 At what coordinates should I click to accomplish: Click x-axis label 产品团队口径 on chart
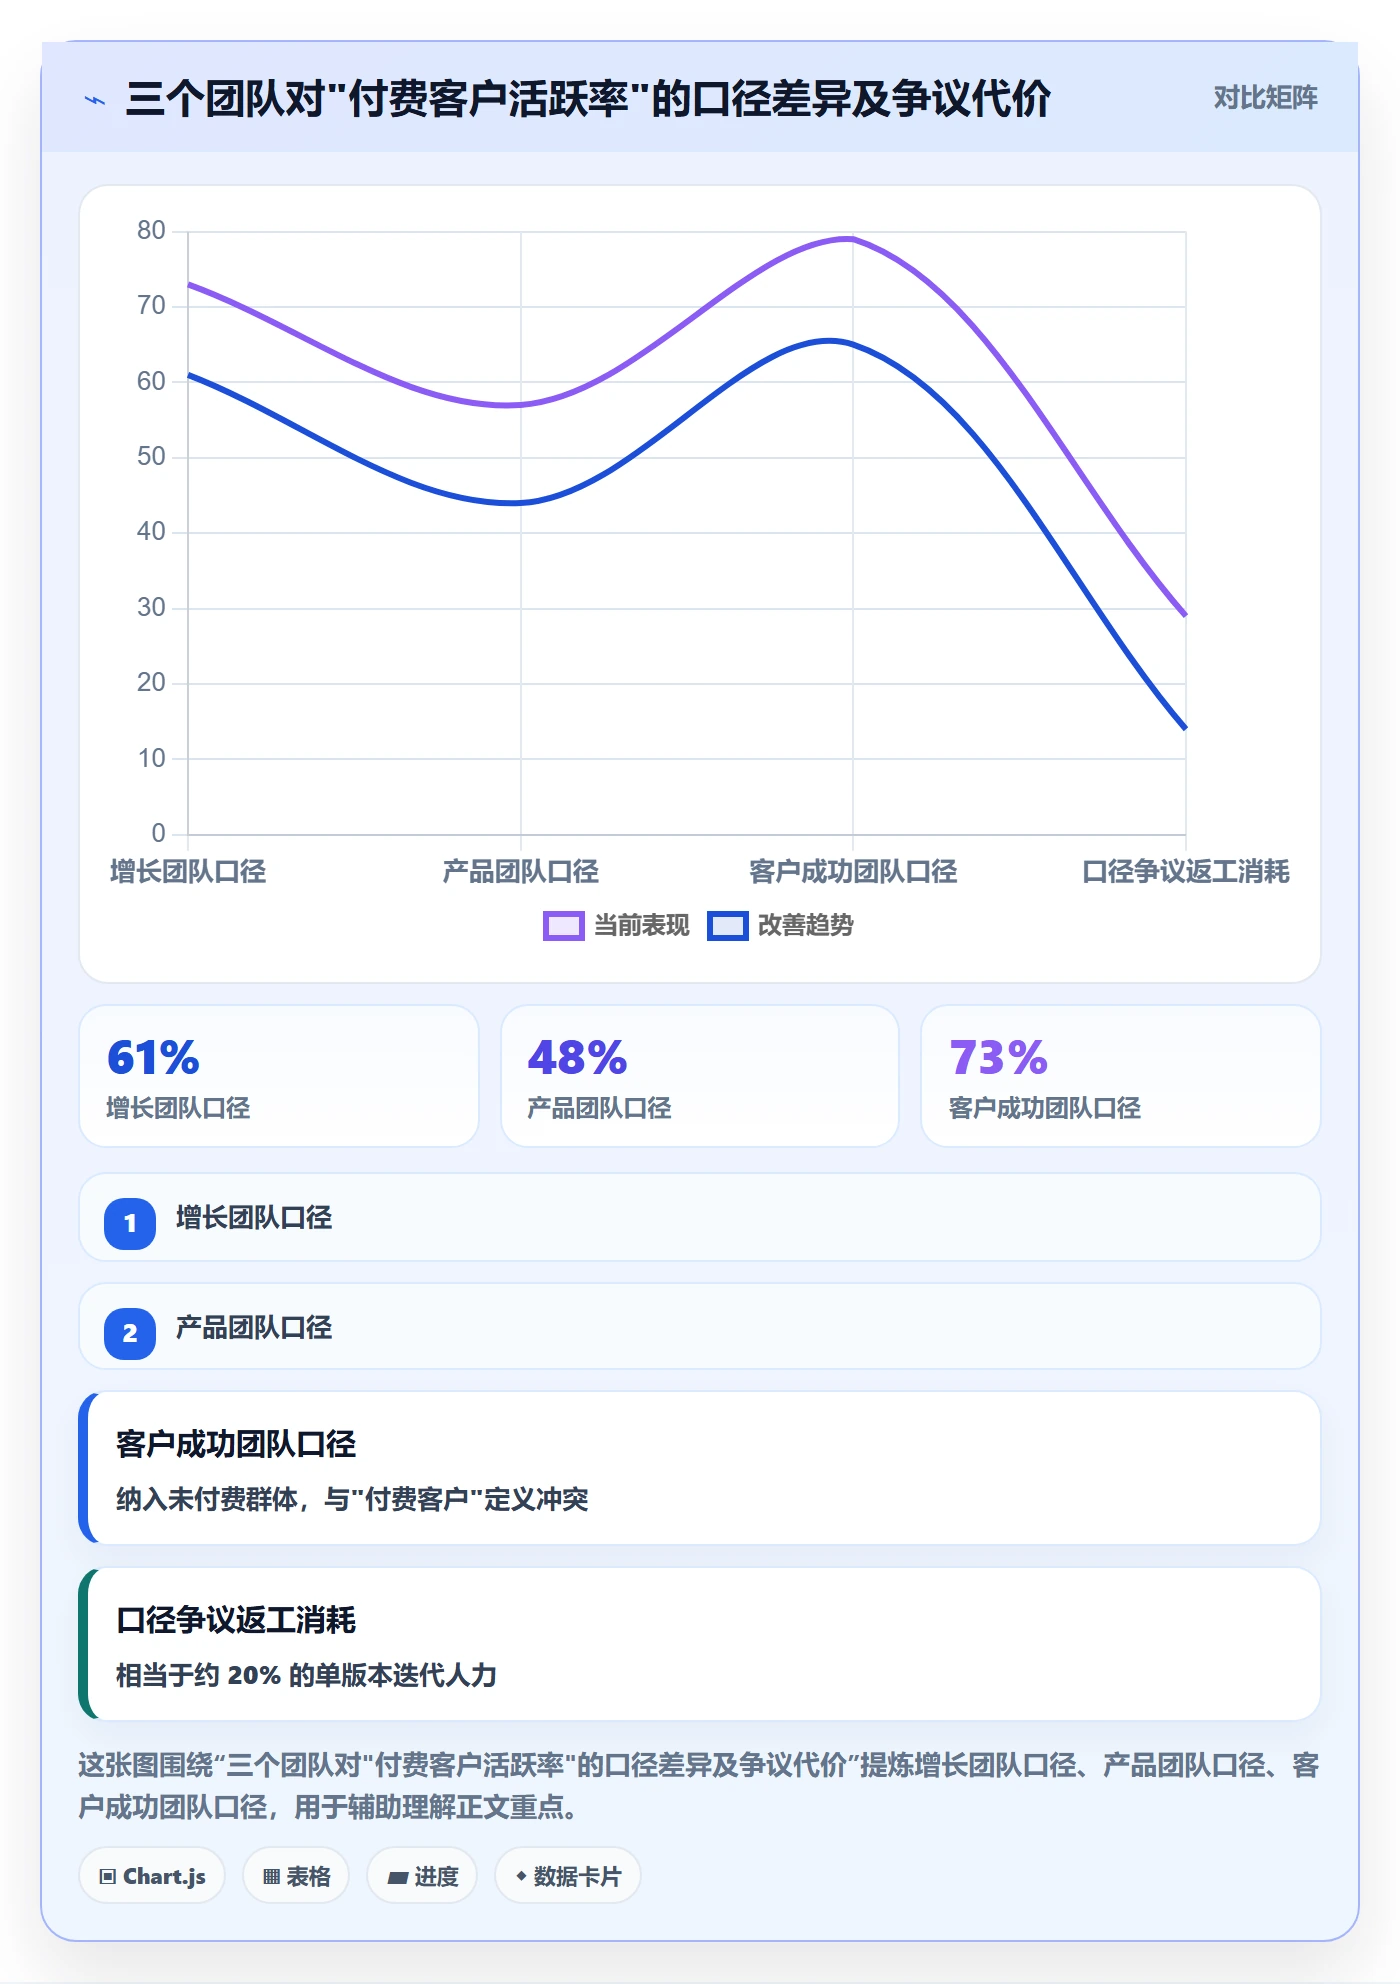point(520,872)
